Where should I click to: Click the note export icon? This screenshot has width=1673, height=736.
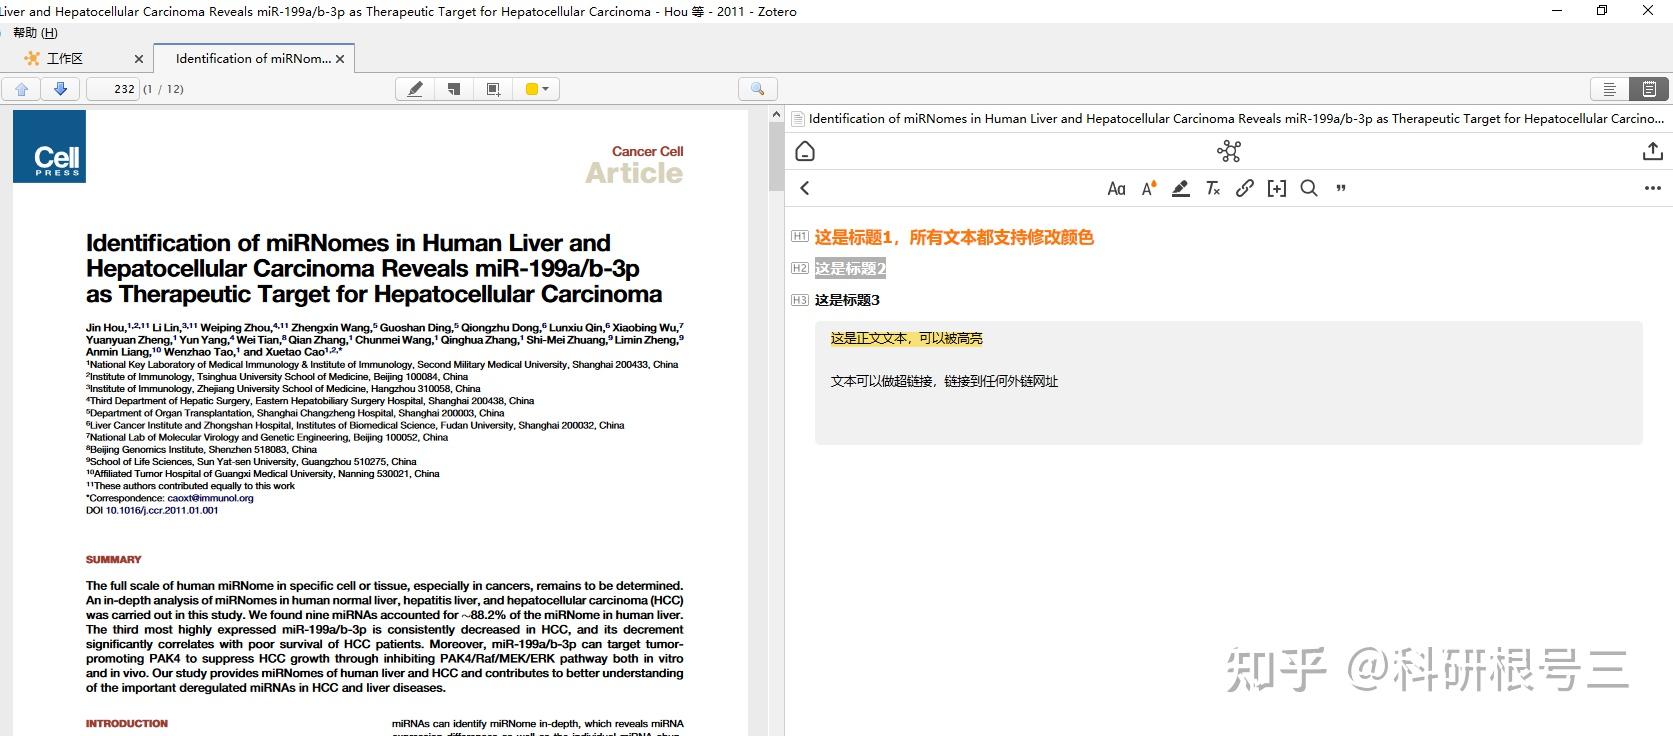tap(1652, 151)
